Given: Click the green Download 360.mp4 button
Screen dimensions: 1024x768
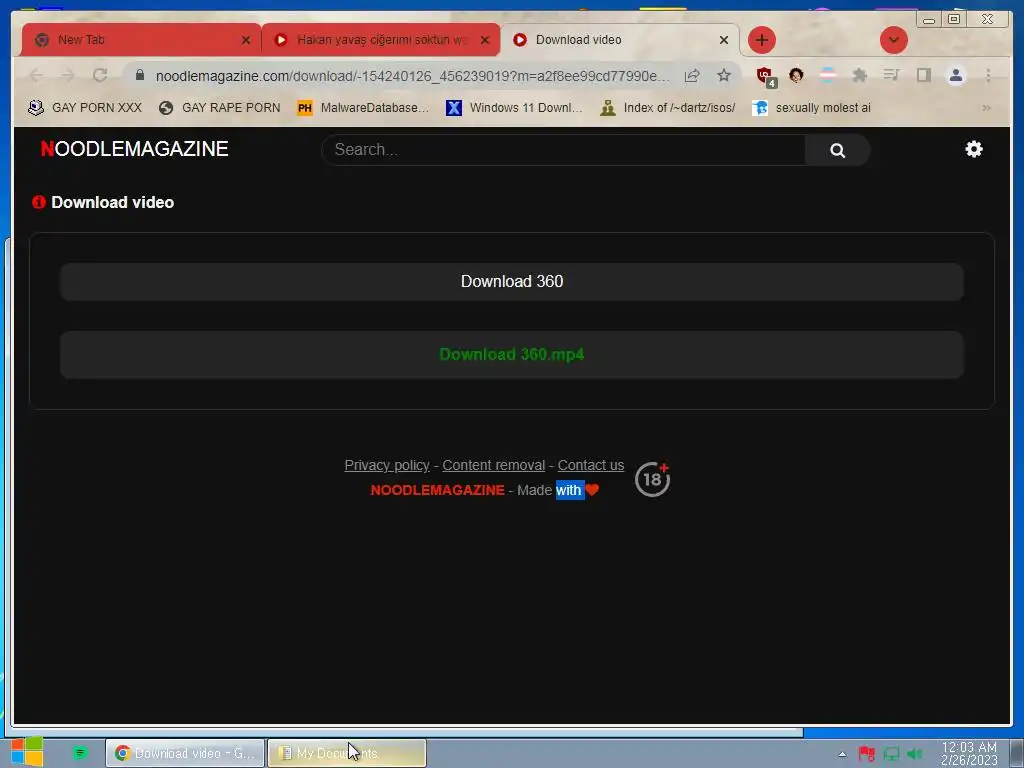Looking at the screenshot, I should click(512, 355).
